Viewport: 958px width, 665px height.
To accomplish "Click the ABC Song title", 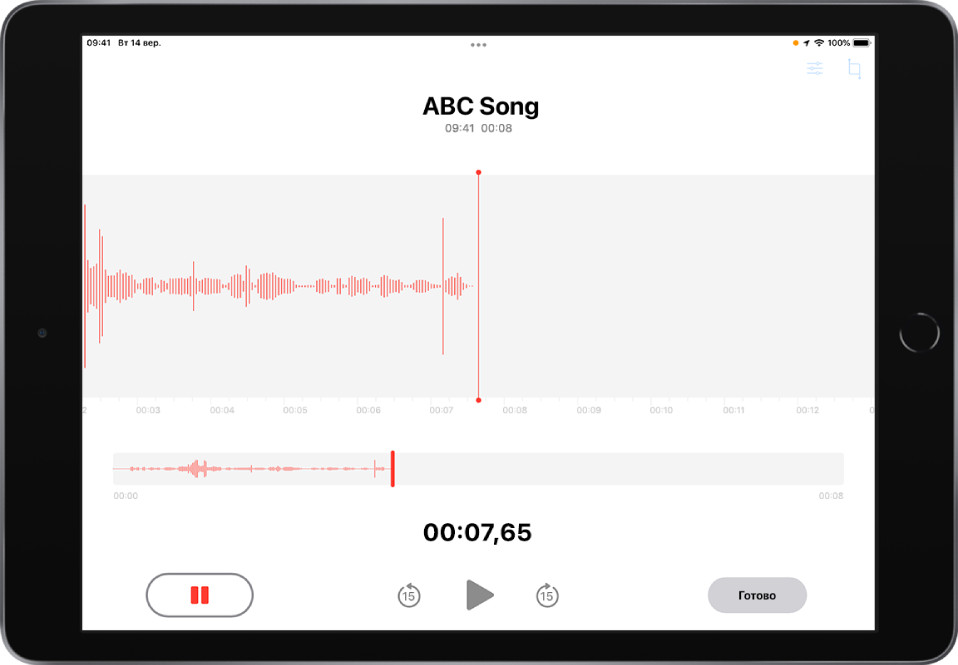I will [x=480, y=106].
